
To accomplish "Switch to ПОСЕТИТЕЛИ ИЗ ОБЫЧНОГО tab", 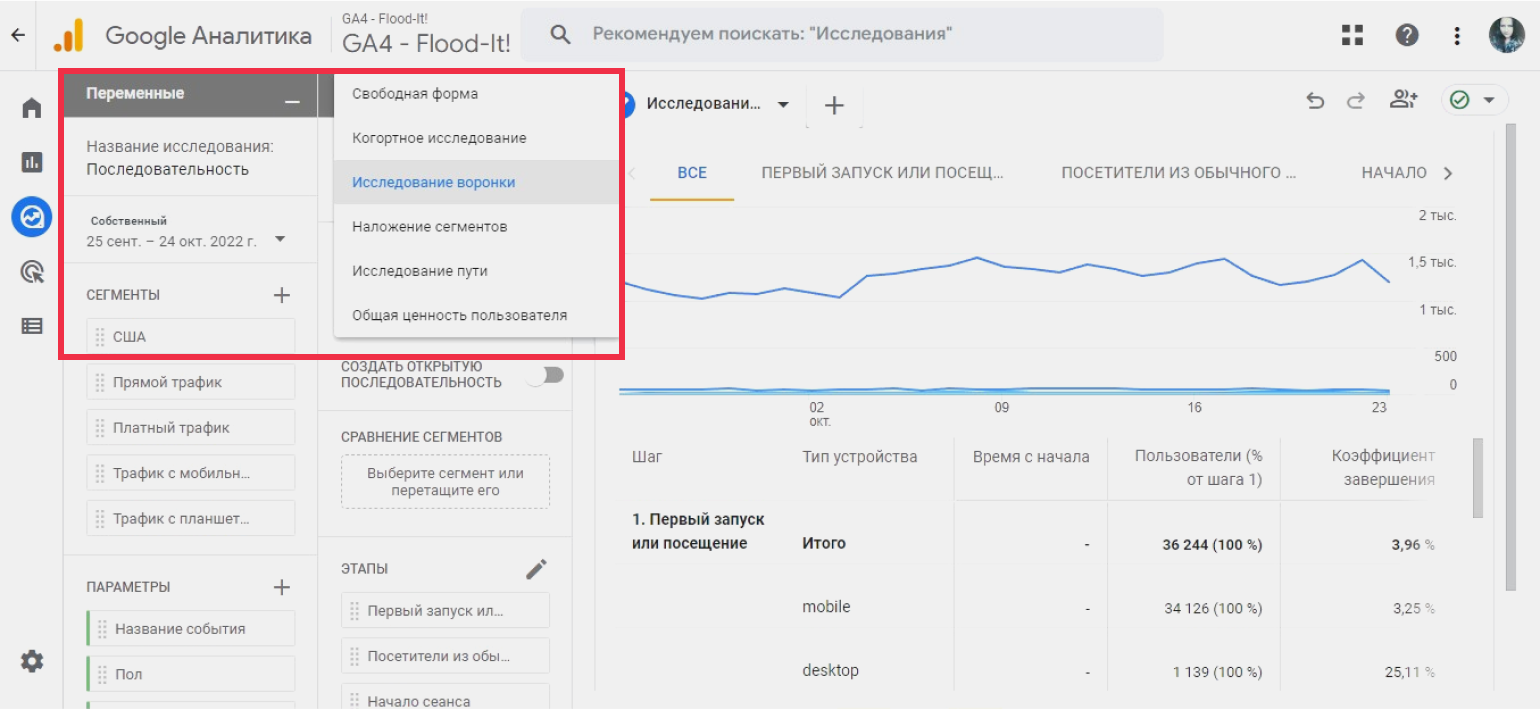I will 1179,173.
